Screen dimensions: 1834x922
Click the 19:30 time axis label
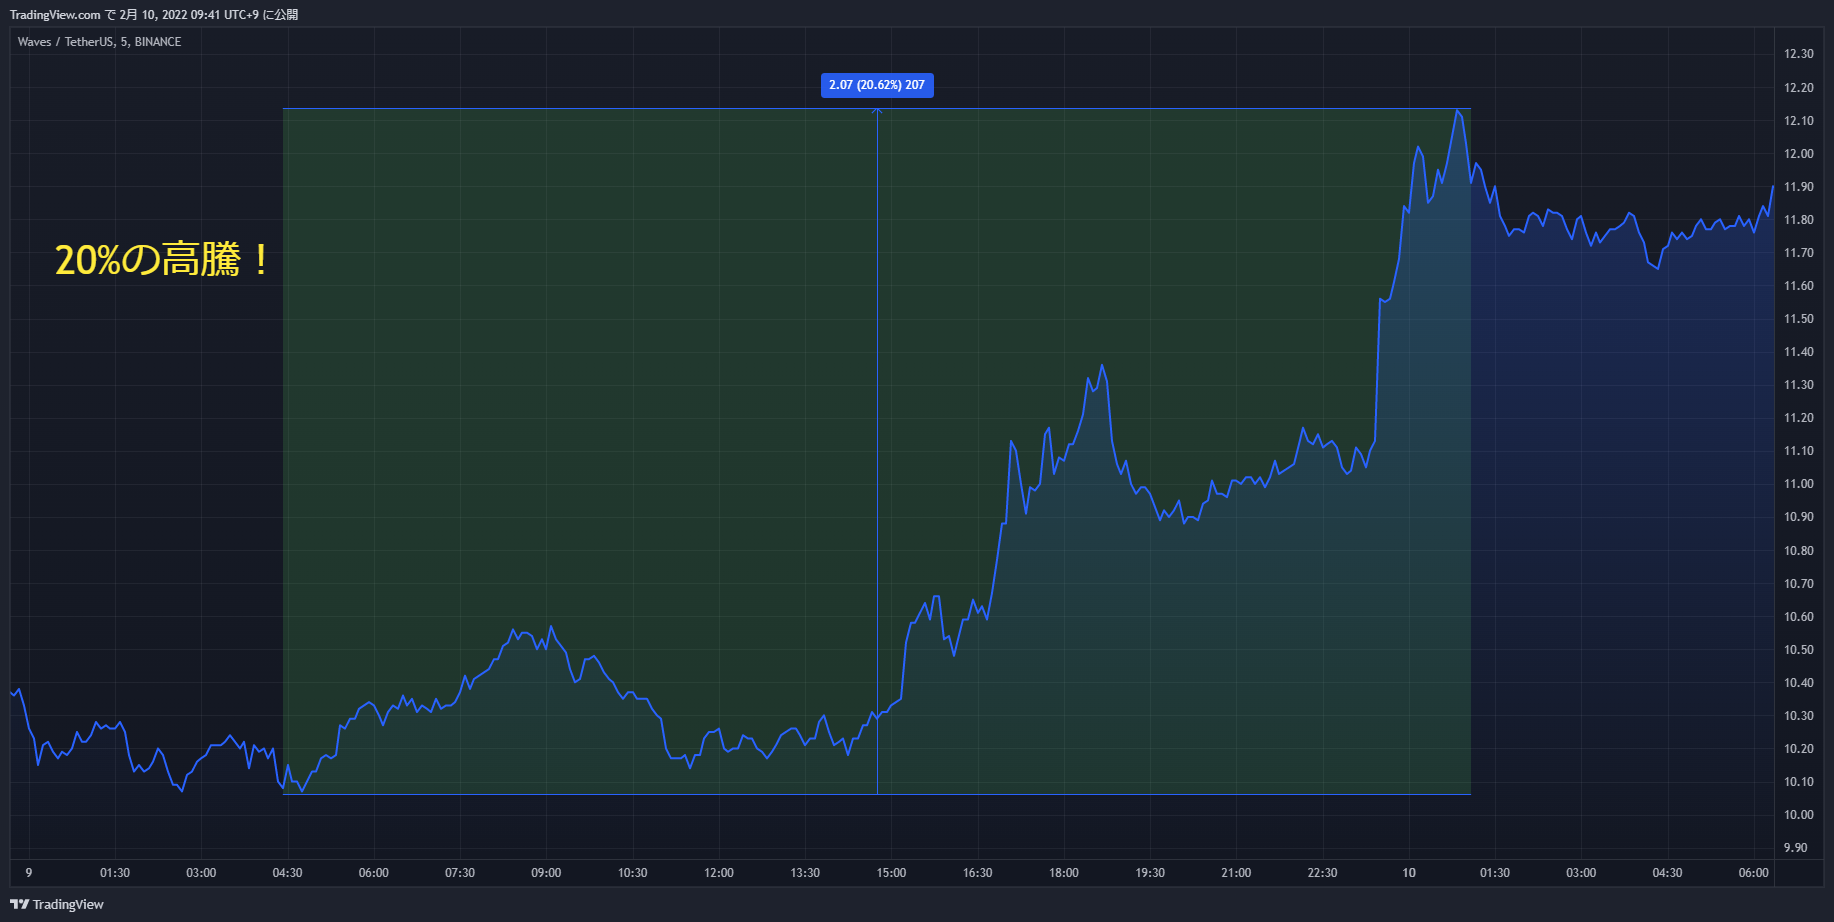1150,873
